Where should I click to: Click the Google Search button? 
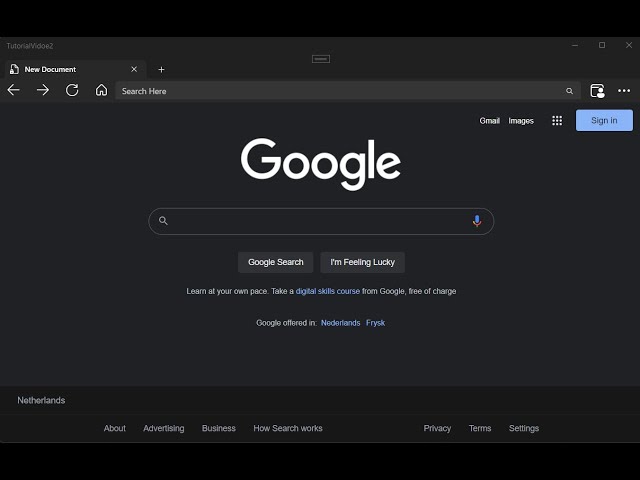point(276,262)
